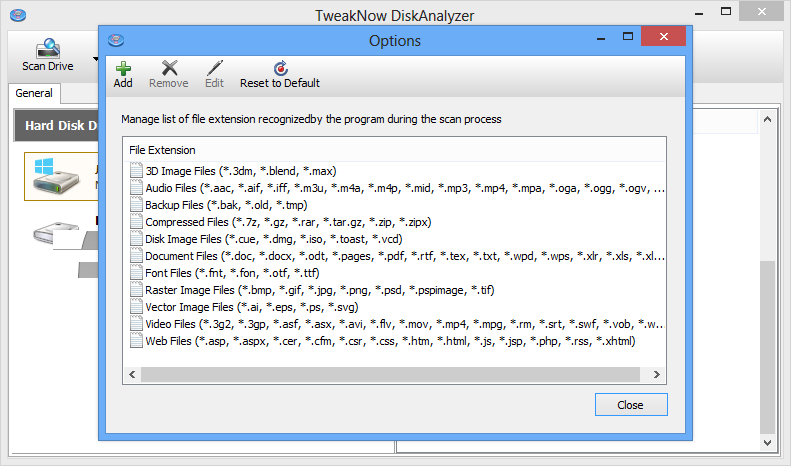
Task: Maximize the Options dialog
Action: (x=628, y=37)
